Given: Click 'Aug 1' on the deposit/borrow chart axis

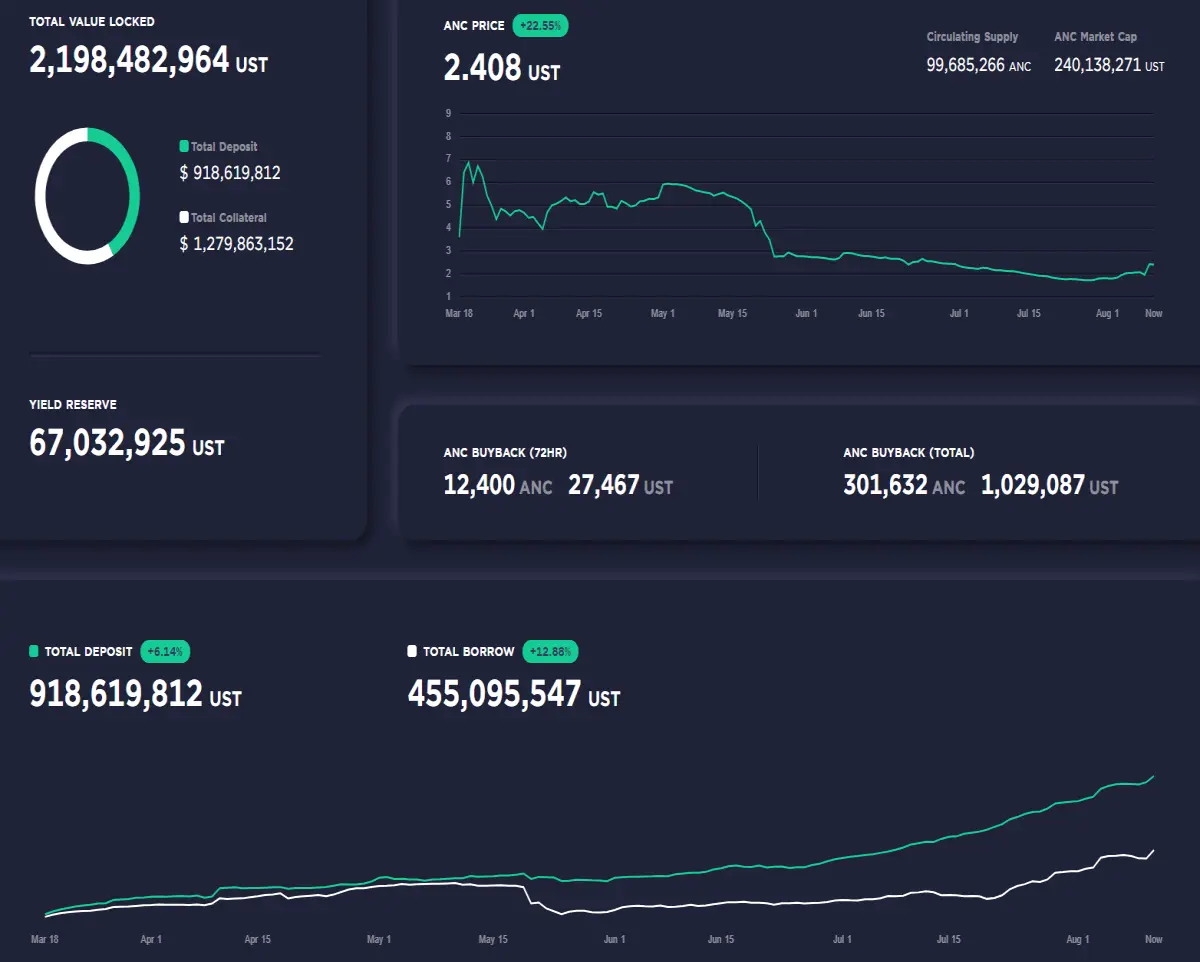Looking at the screenshot, I should coord(1078,939).
